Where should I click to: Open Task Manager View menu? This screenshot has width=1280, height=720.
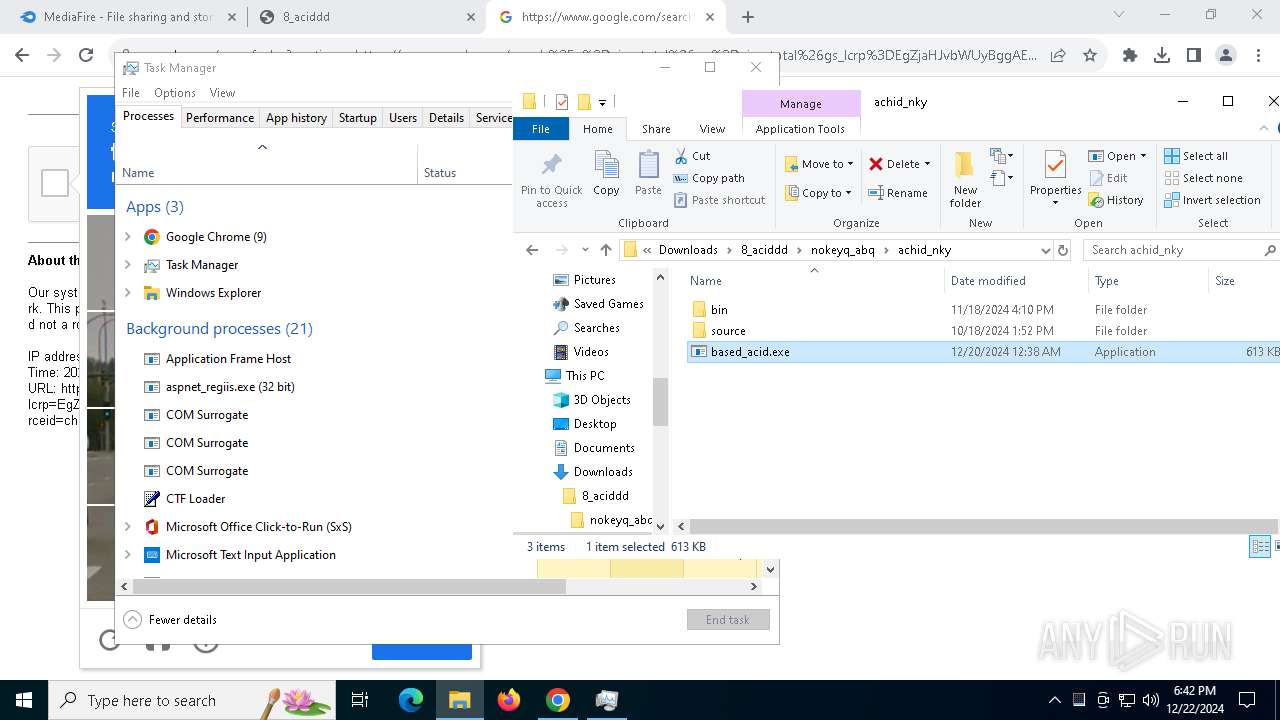[222, 93]
